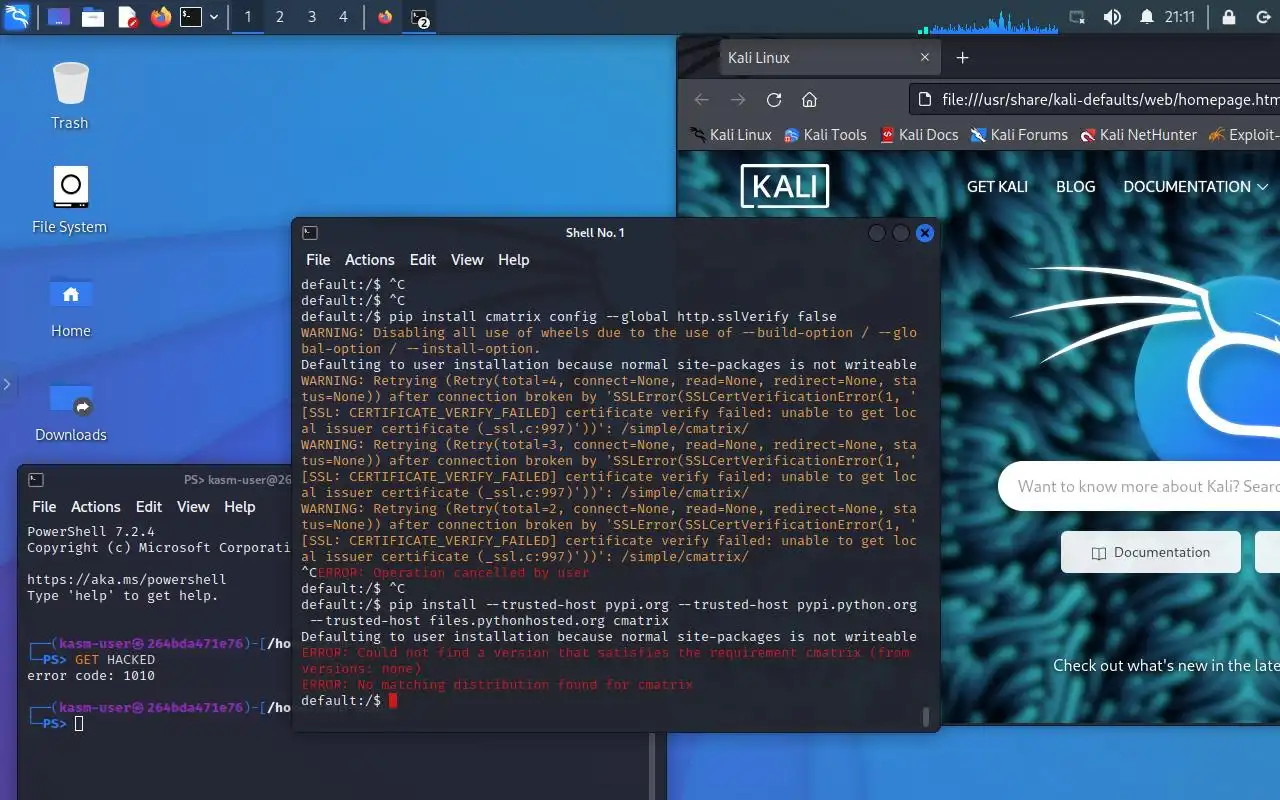
Task: Select the grouped terminal windows taskbar button
Action: (420, 17)
